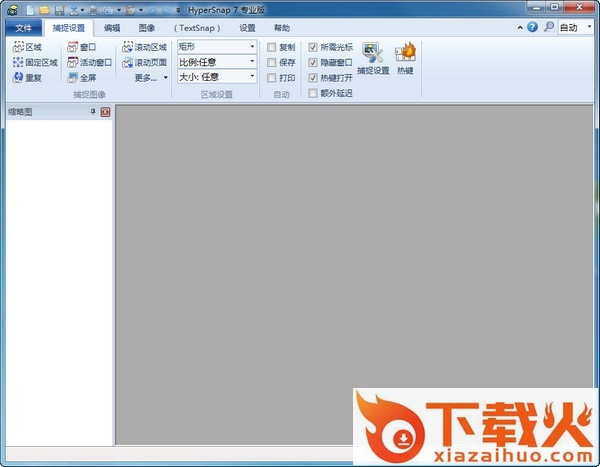Viewport: 600px width, 467px height.
Task: Select the 滚动区域 scrolling region capture
Action: click(144, 47)
